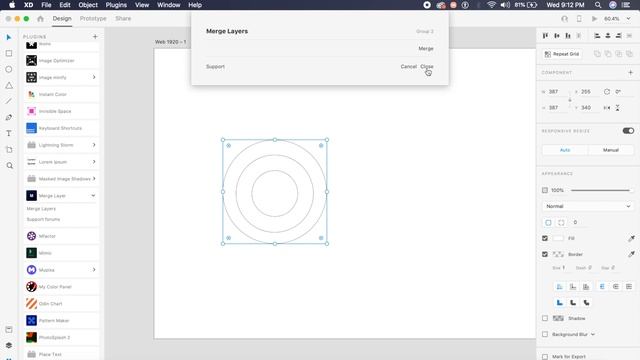Select the Polygon tool
The image size is (640, 360).
click(x=9, y=85)
